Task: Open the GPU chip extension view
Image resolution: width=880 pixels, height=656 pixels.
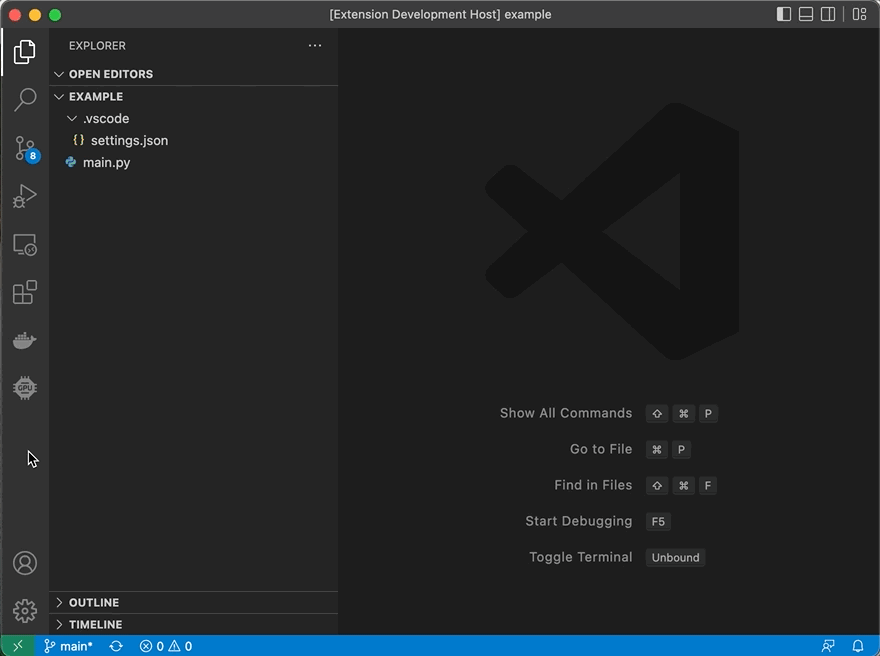Action: pos(25,388)
